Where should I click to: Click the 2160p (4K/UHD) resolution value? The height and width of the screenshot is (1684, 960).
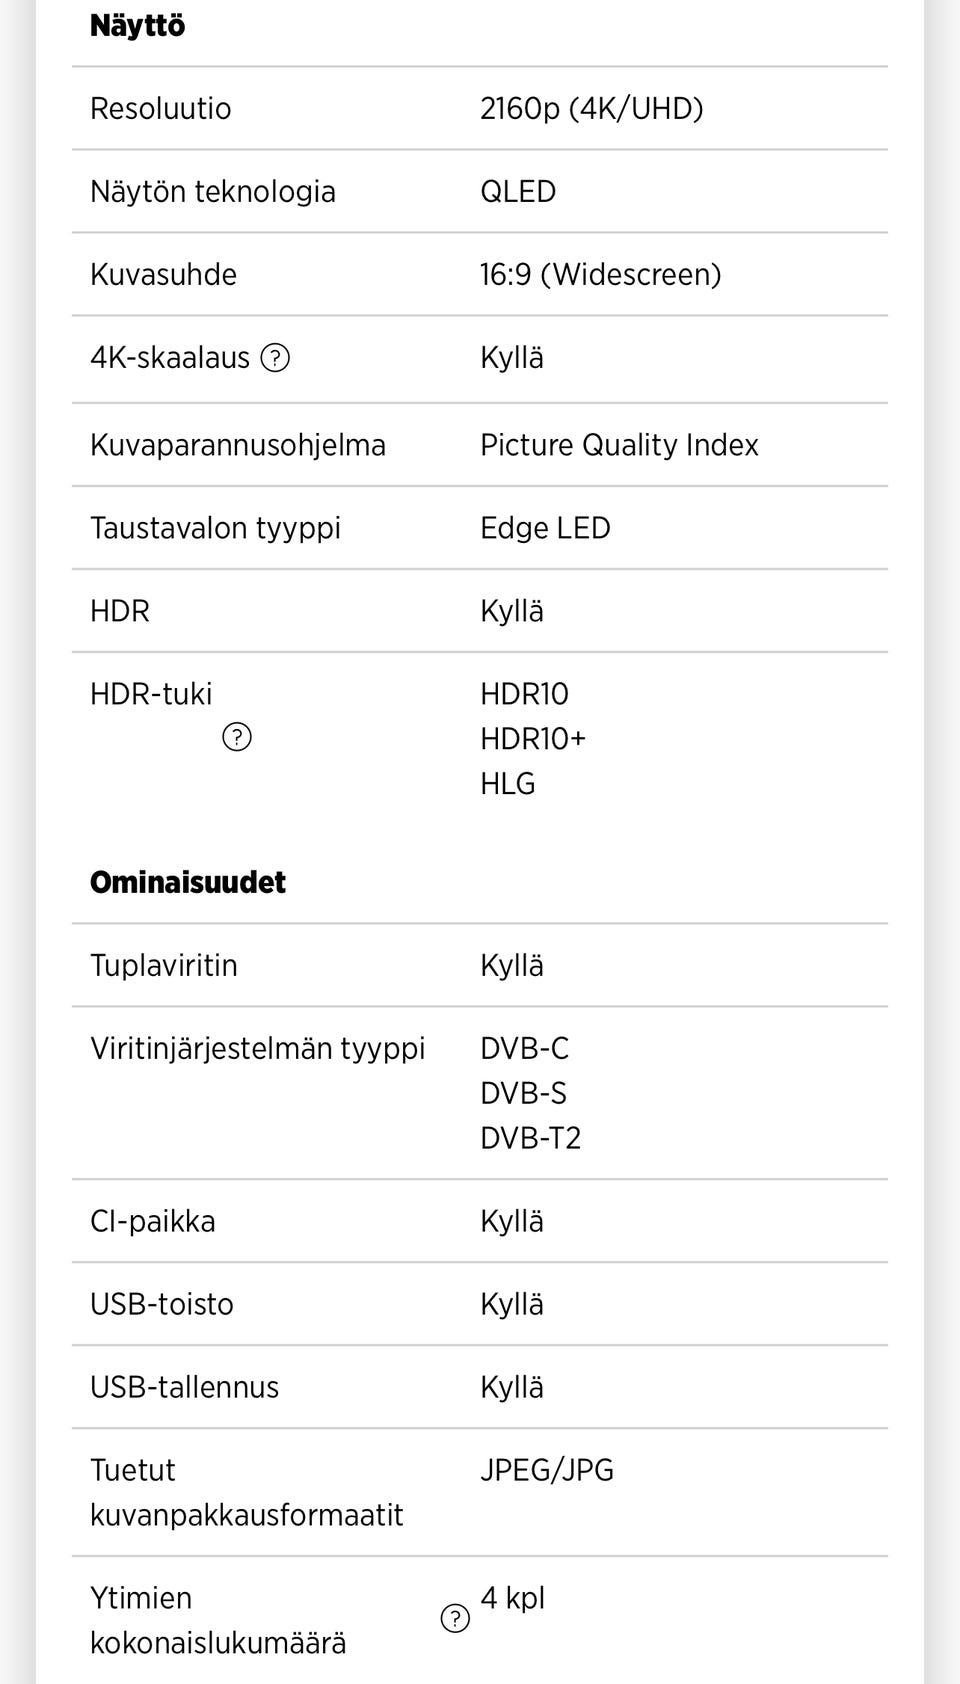(592, 108)
